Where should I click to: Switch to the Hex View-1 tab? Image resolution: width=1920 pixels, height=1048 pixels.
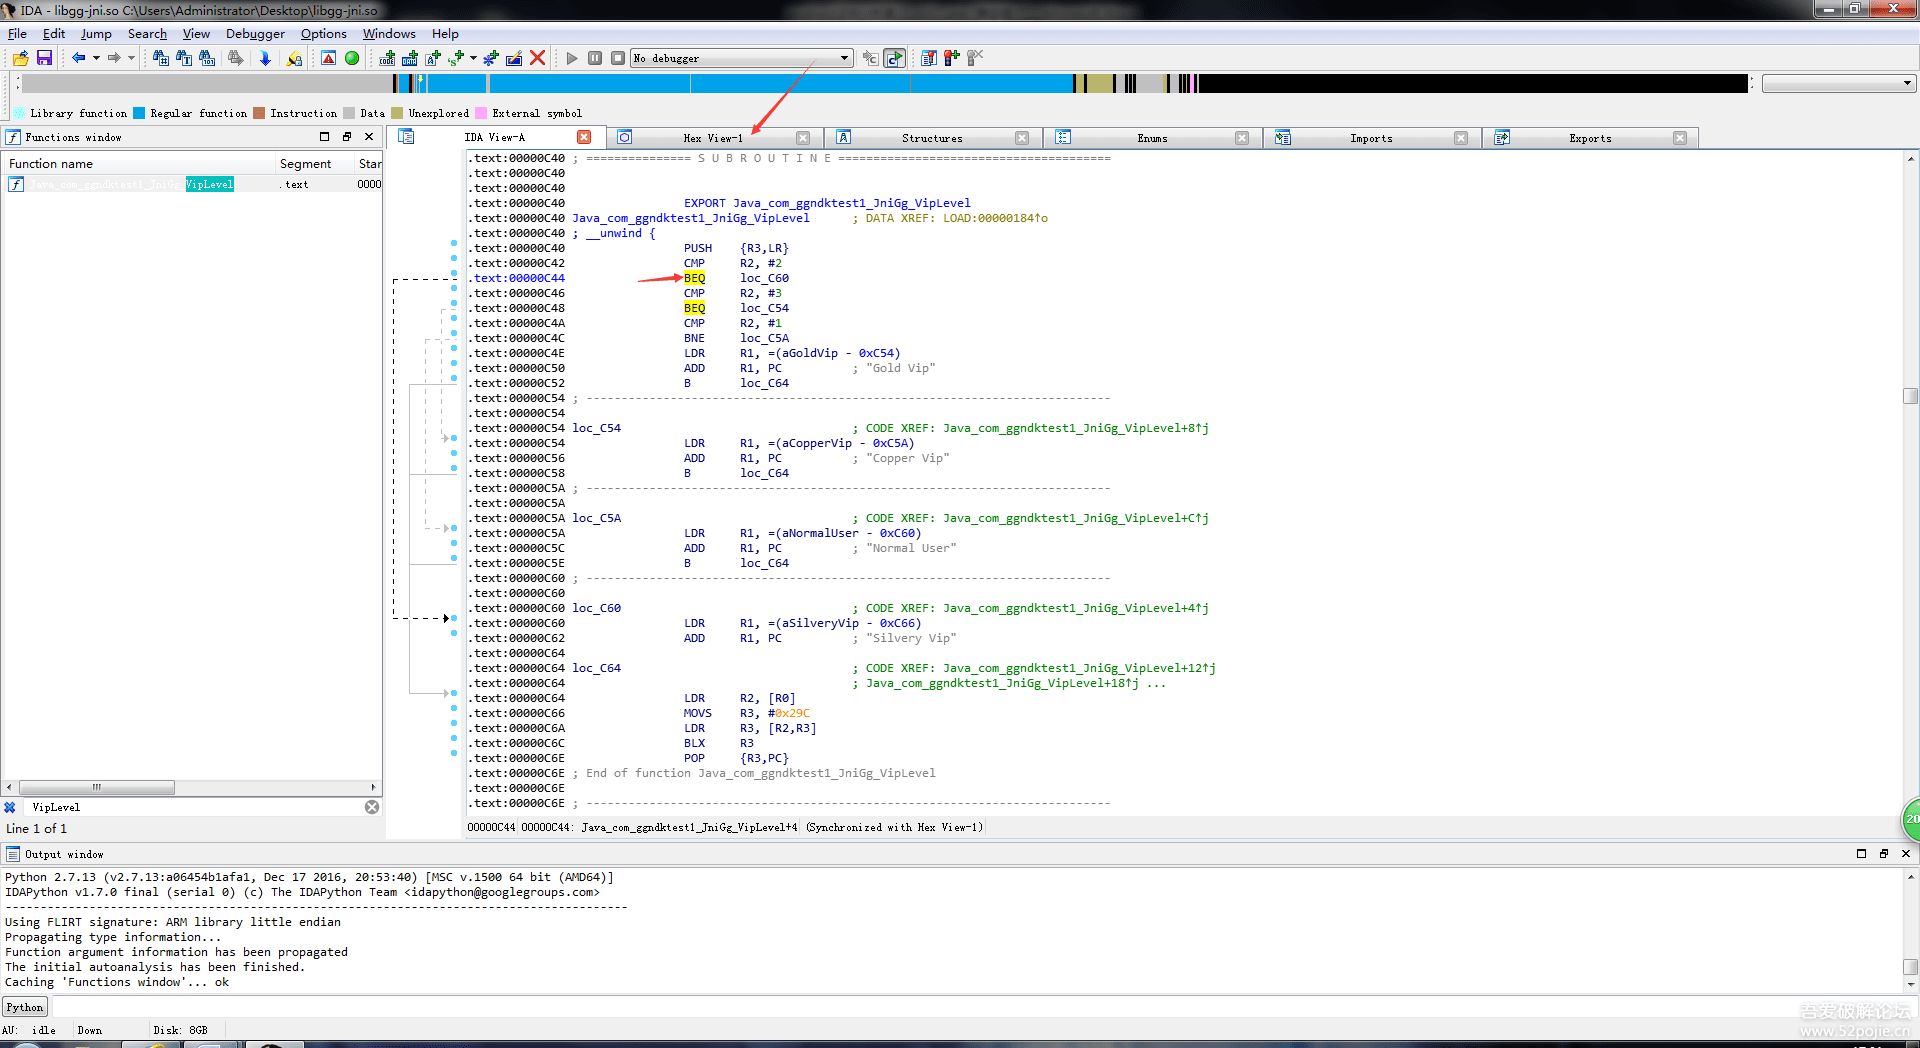[x=713, y=138]
